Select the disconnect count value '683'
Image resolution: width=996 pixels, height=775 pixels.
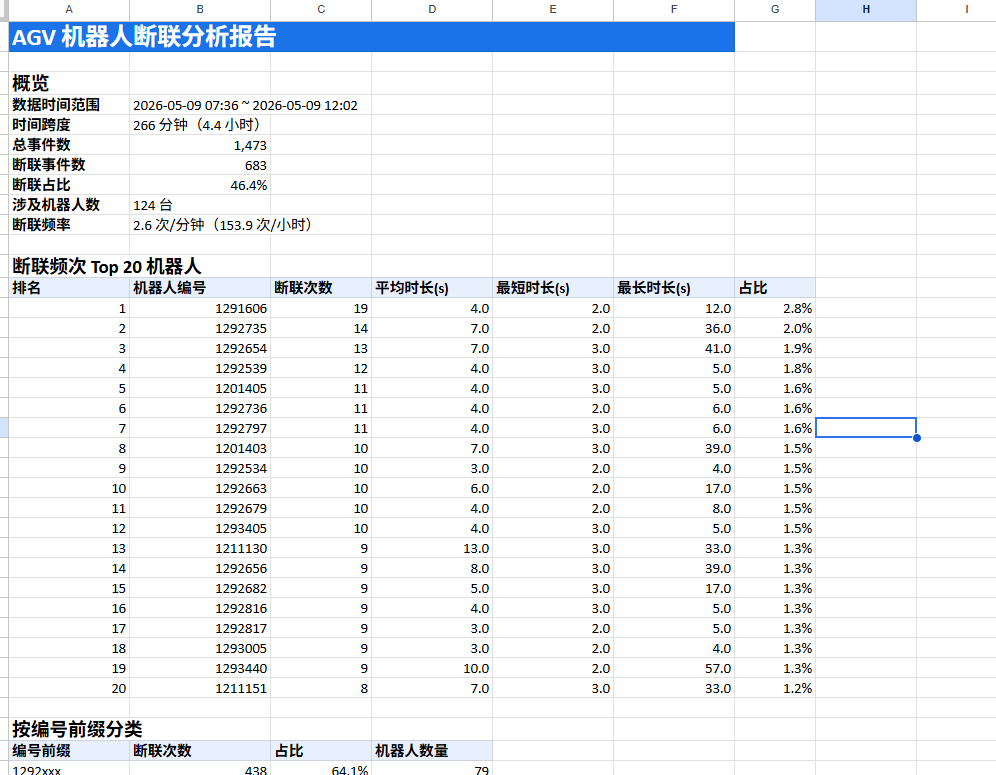click(x=199, y=165)
